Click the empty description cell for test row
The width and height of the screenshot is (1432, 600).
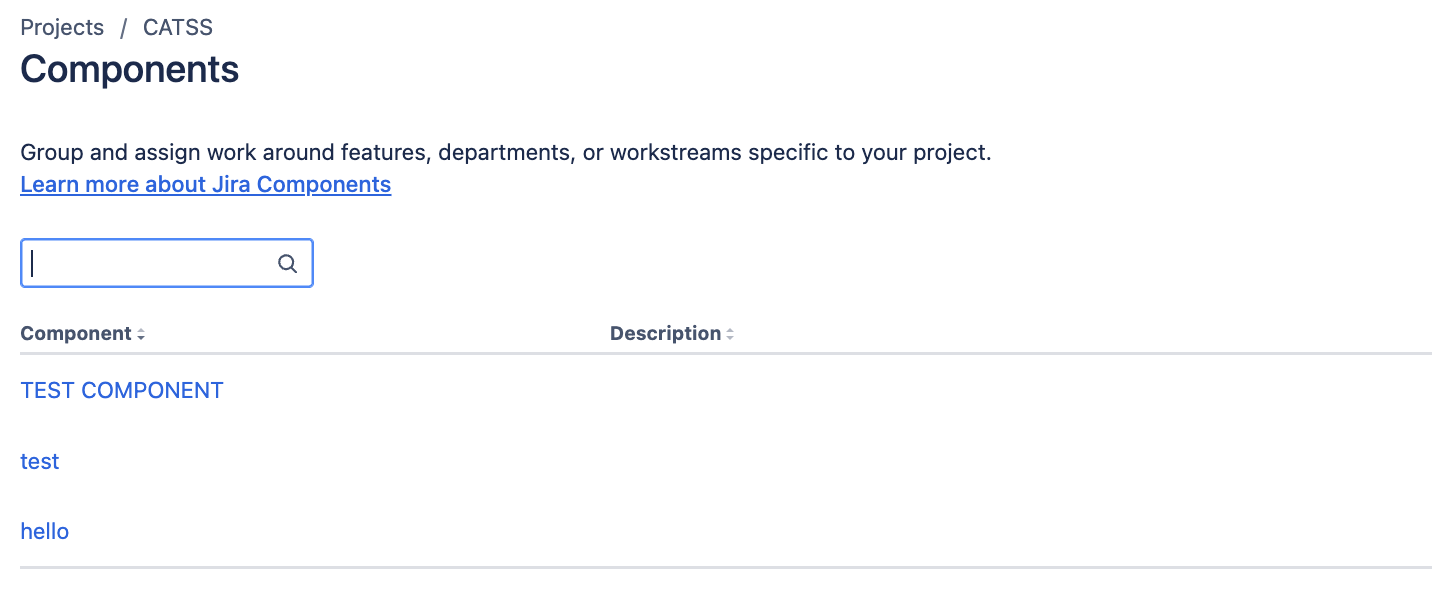[1020, 461]
